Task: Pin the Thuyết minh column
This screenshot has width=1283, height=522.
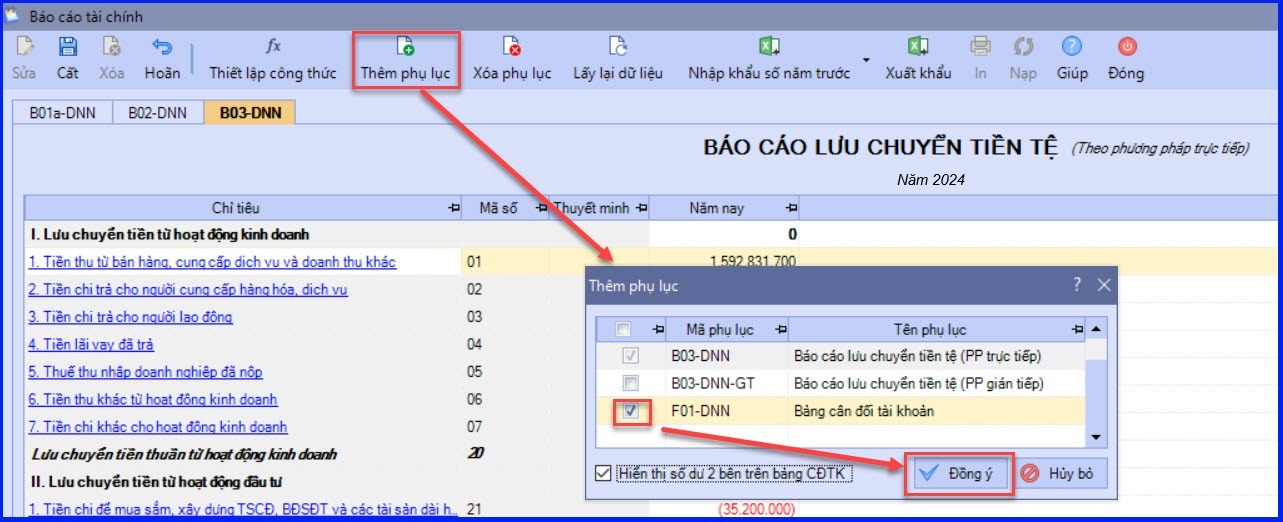Action: pos(641,208)
